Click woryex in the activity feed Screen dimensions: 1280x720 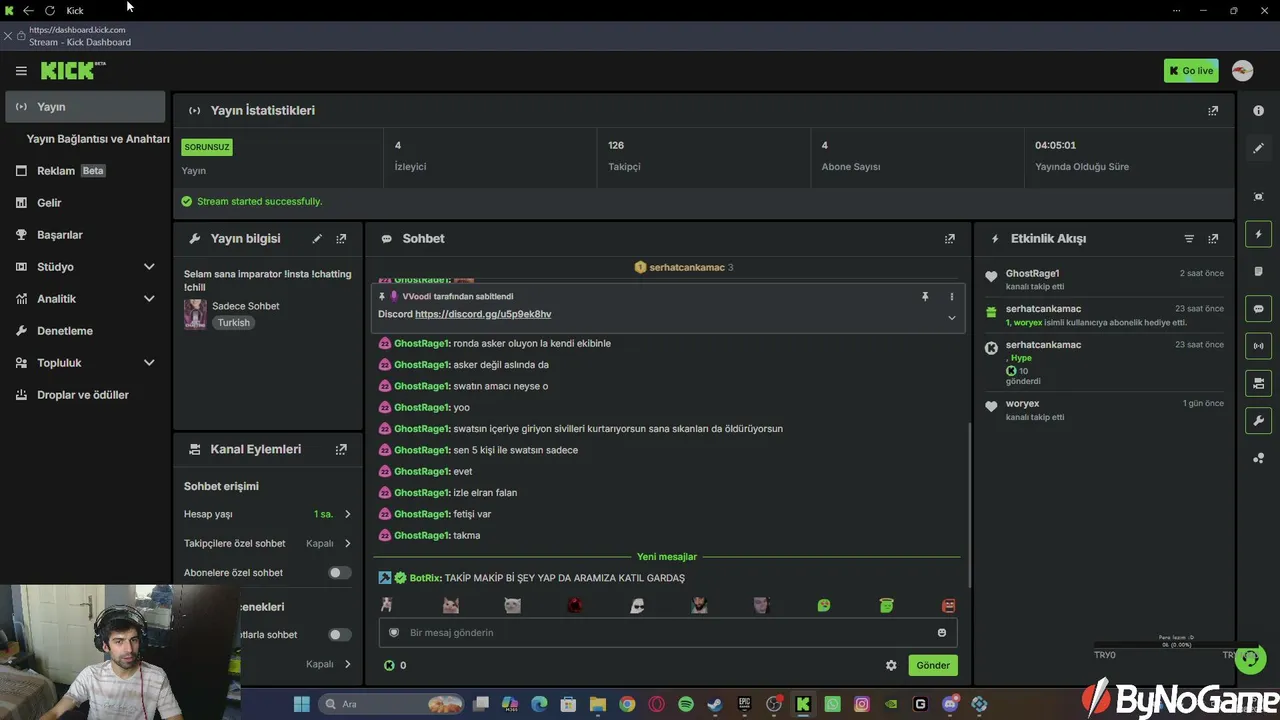coord(1022,404)
